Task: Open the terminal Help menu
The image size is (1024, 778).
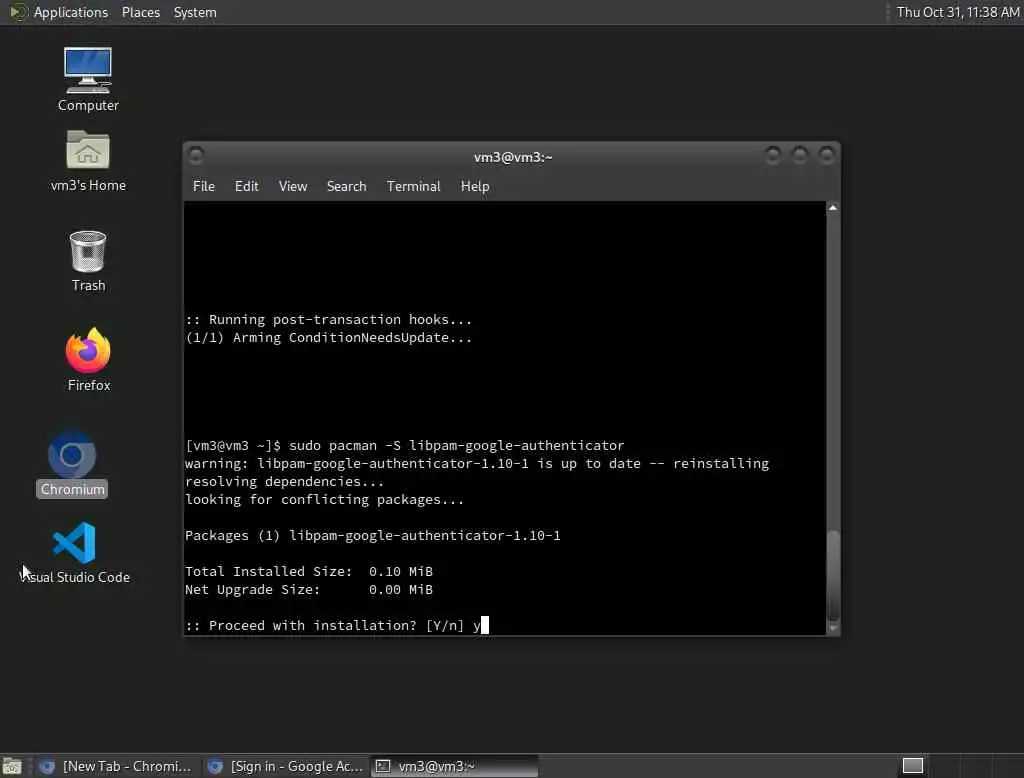Action: [475, 186]
